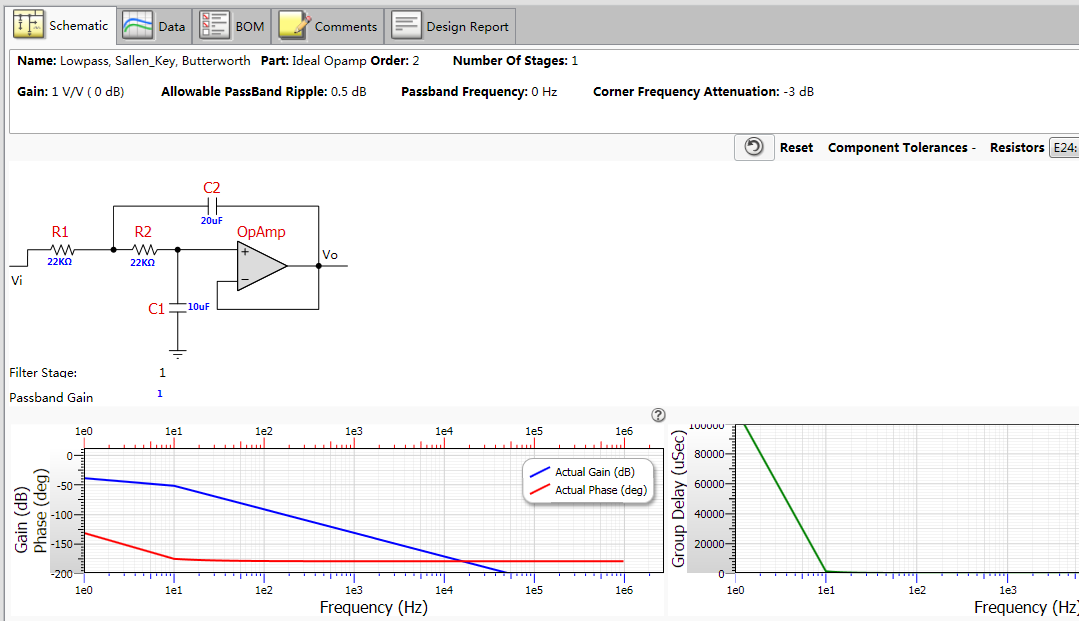Viewport: 1079px width, 621px height.
Task: Open the help question mark above the gain plot
Action: [659, 414]
